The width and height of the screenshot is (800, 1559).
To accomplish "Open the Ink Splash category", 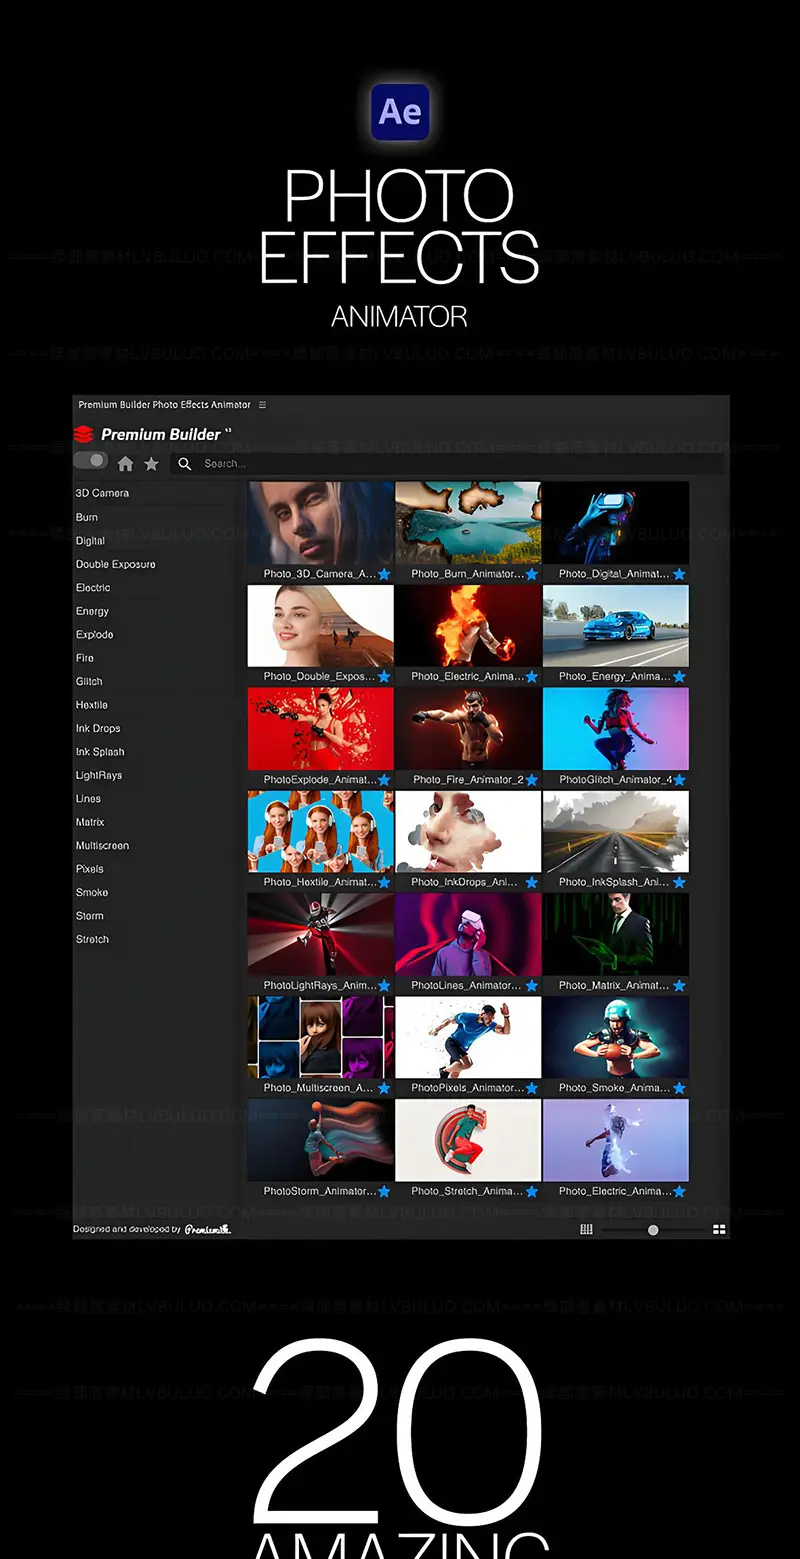I will 100,752.
